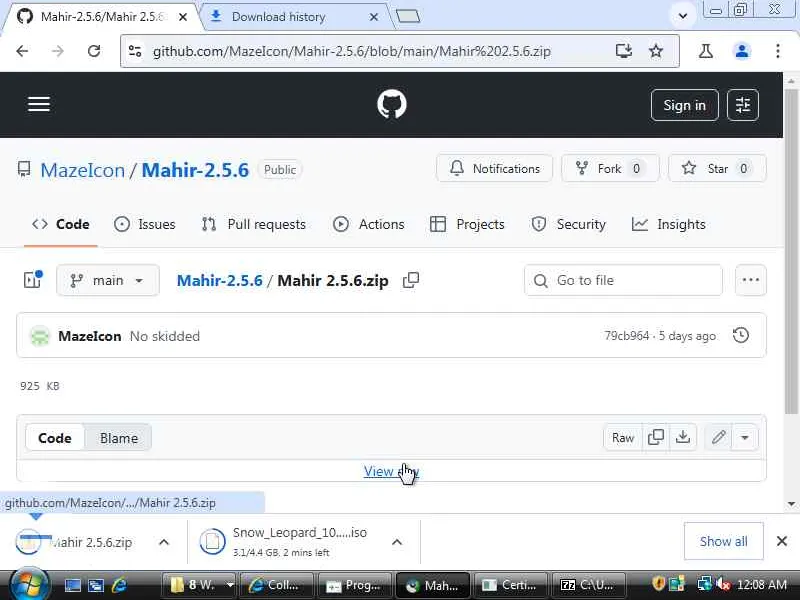
Task: Click Show Desktop quick launch icon
Action: [x=72, y=585]
